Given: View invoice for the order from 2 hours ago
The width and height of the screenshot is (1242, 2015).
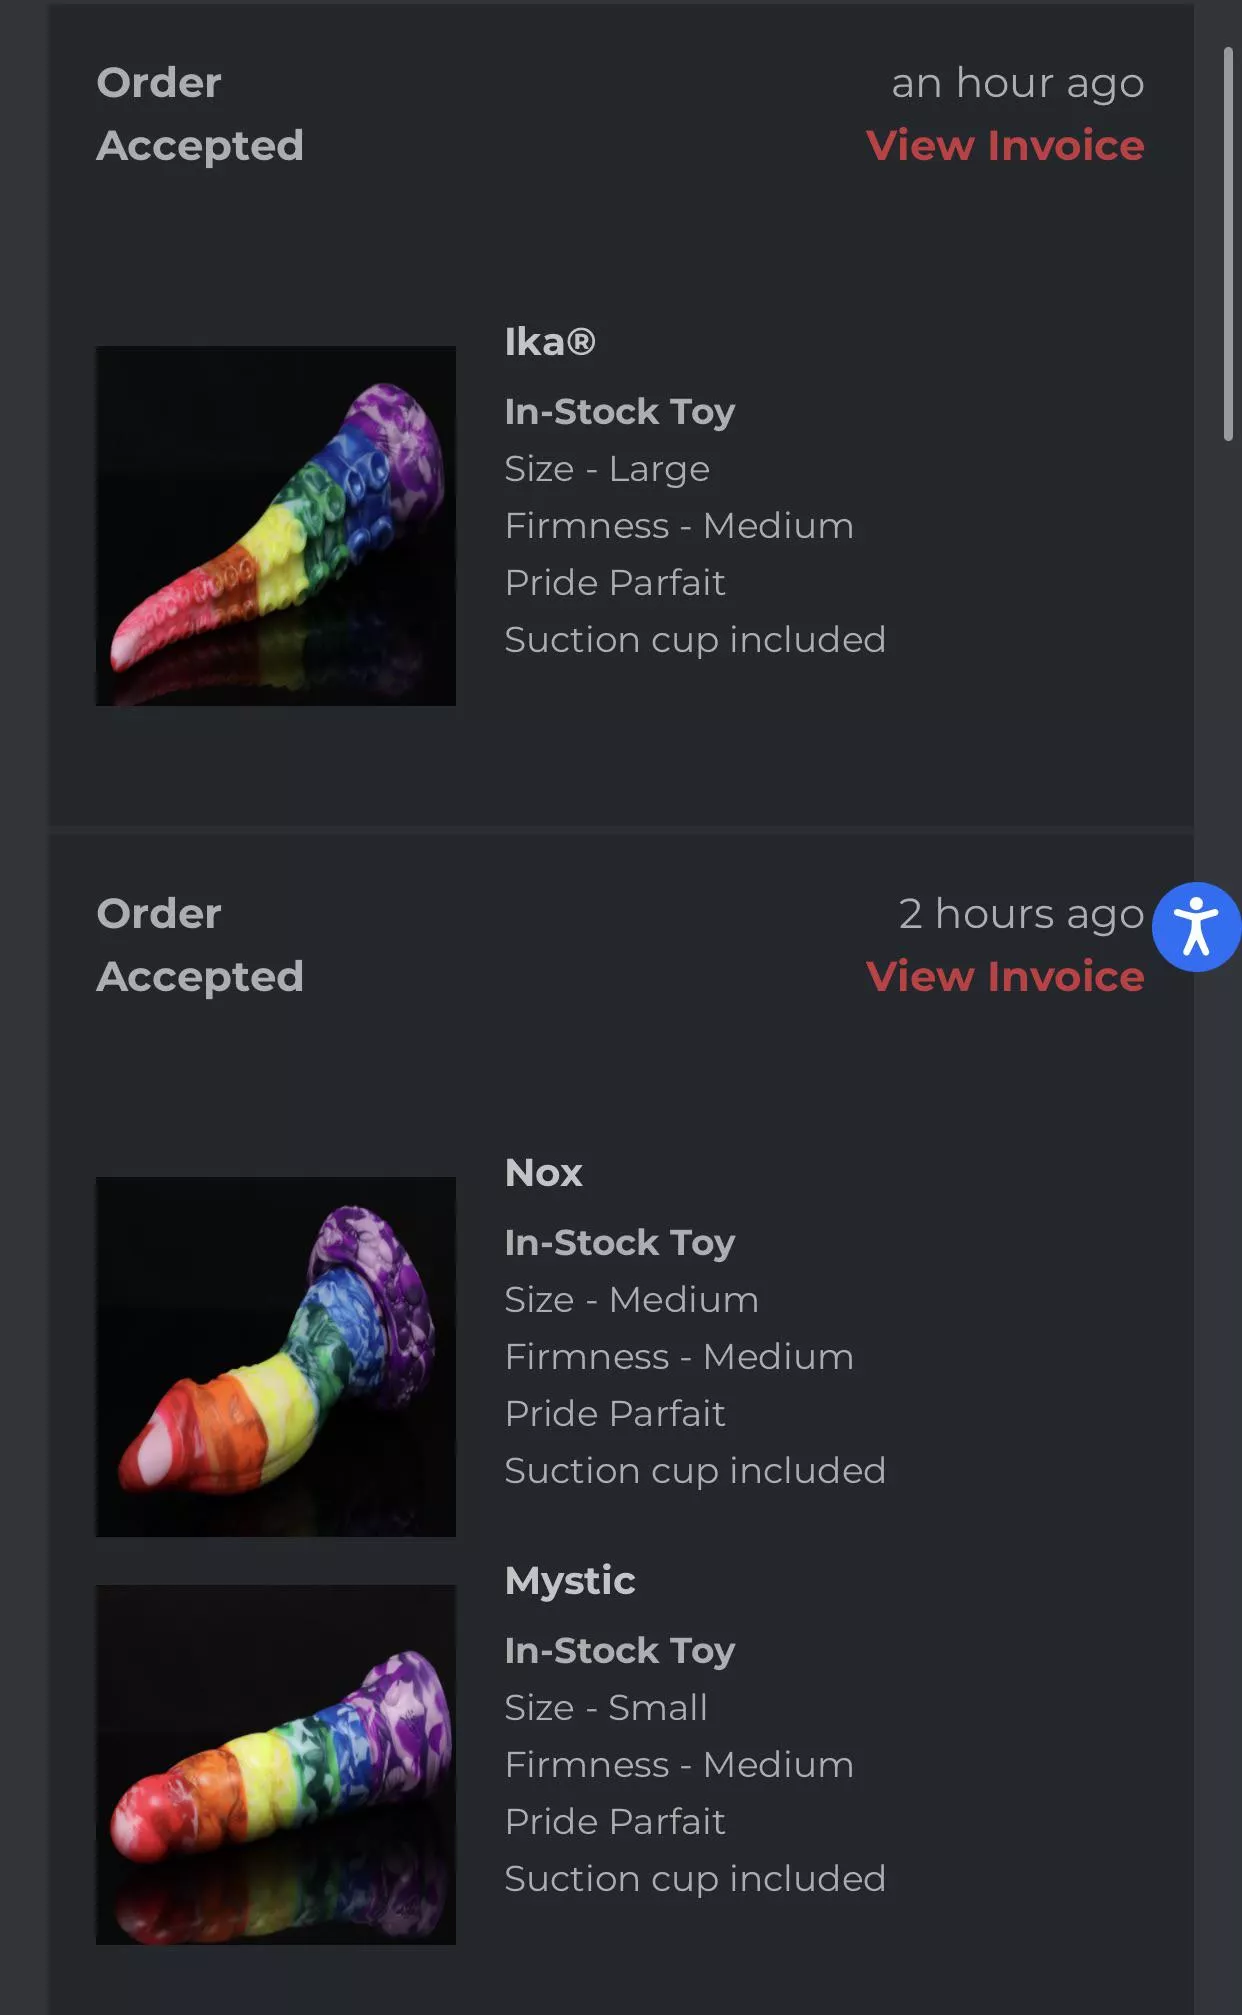Looking at the screenshot, I should tap(1004, 977).
